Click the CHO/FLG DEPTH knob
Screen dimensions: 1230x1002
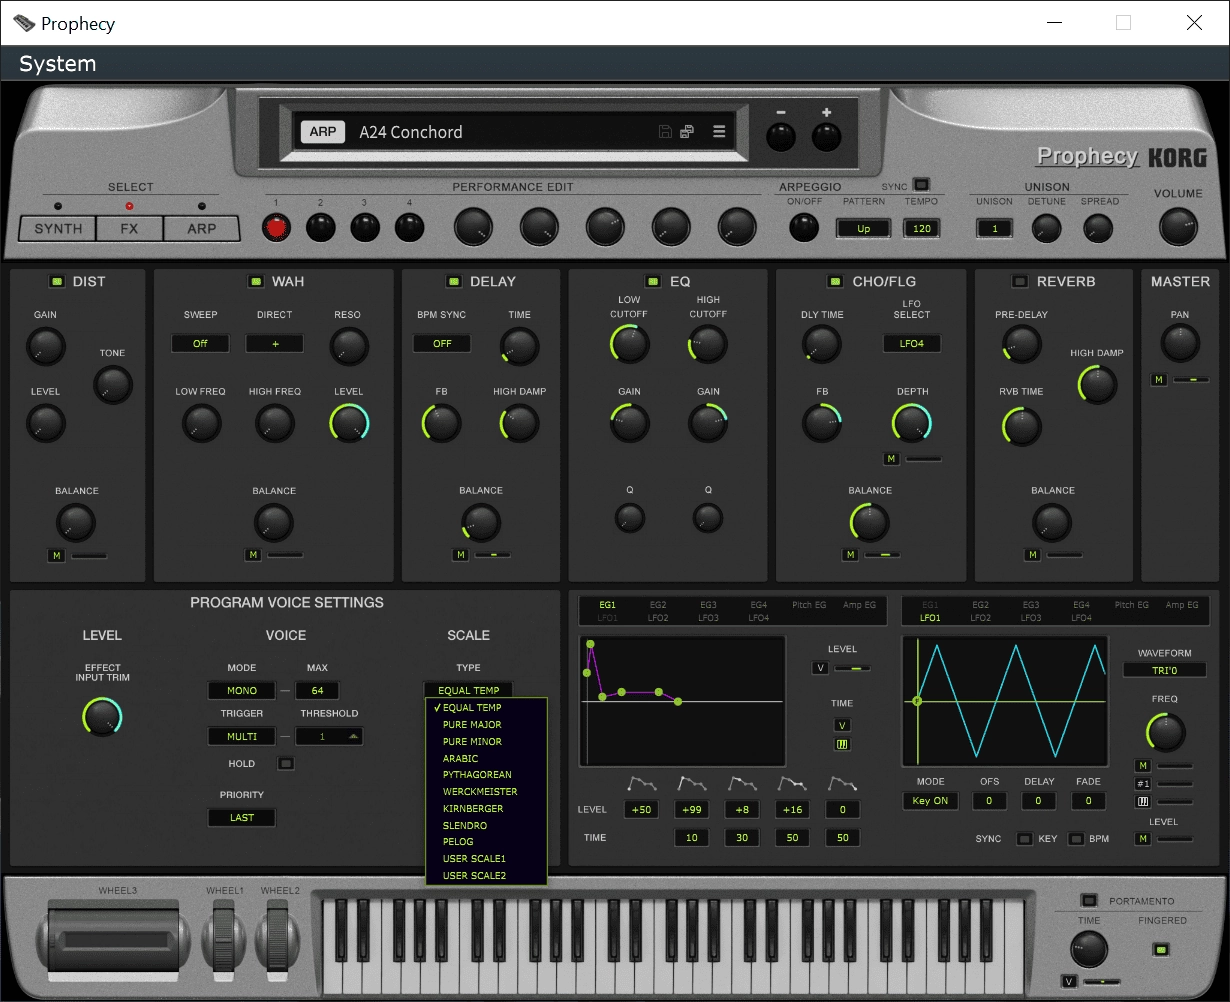click(x=911, y=424)
